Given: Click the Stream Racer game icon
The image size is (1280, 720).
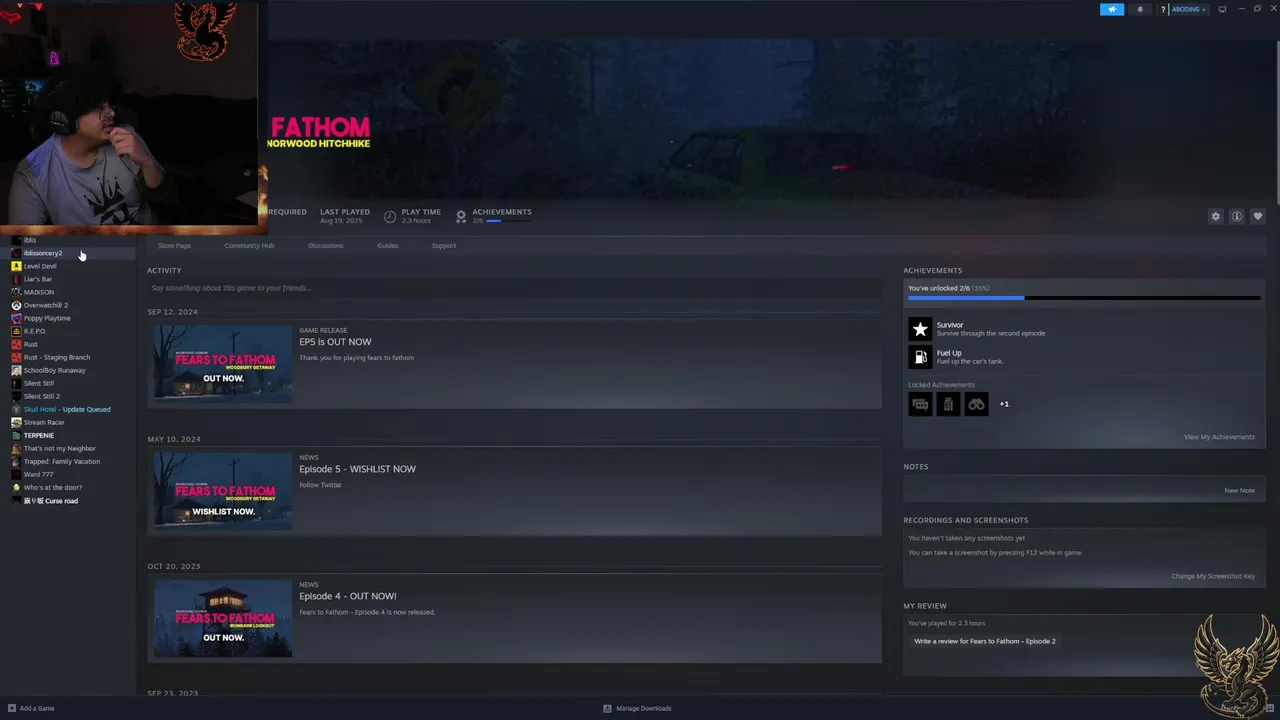Looking at the screenshot, I should 16,422.
